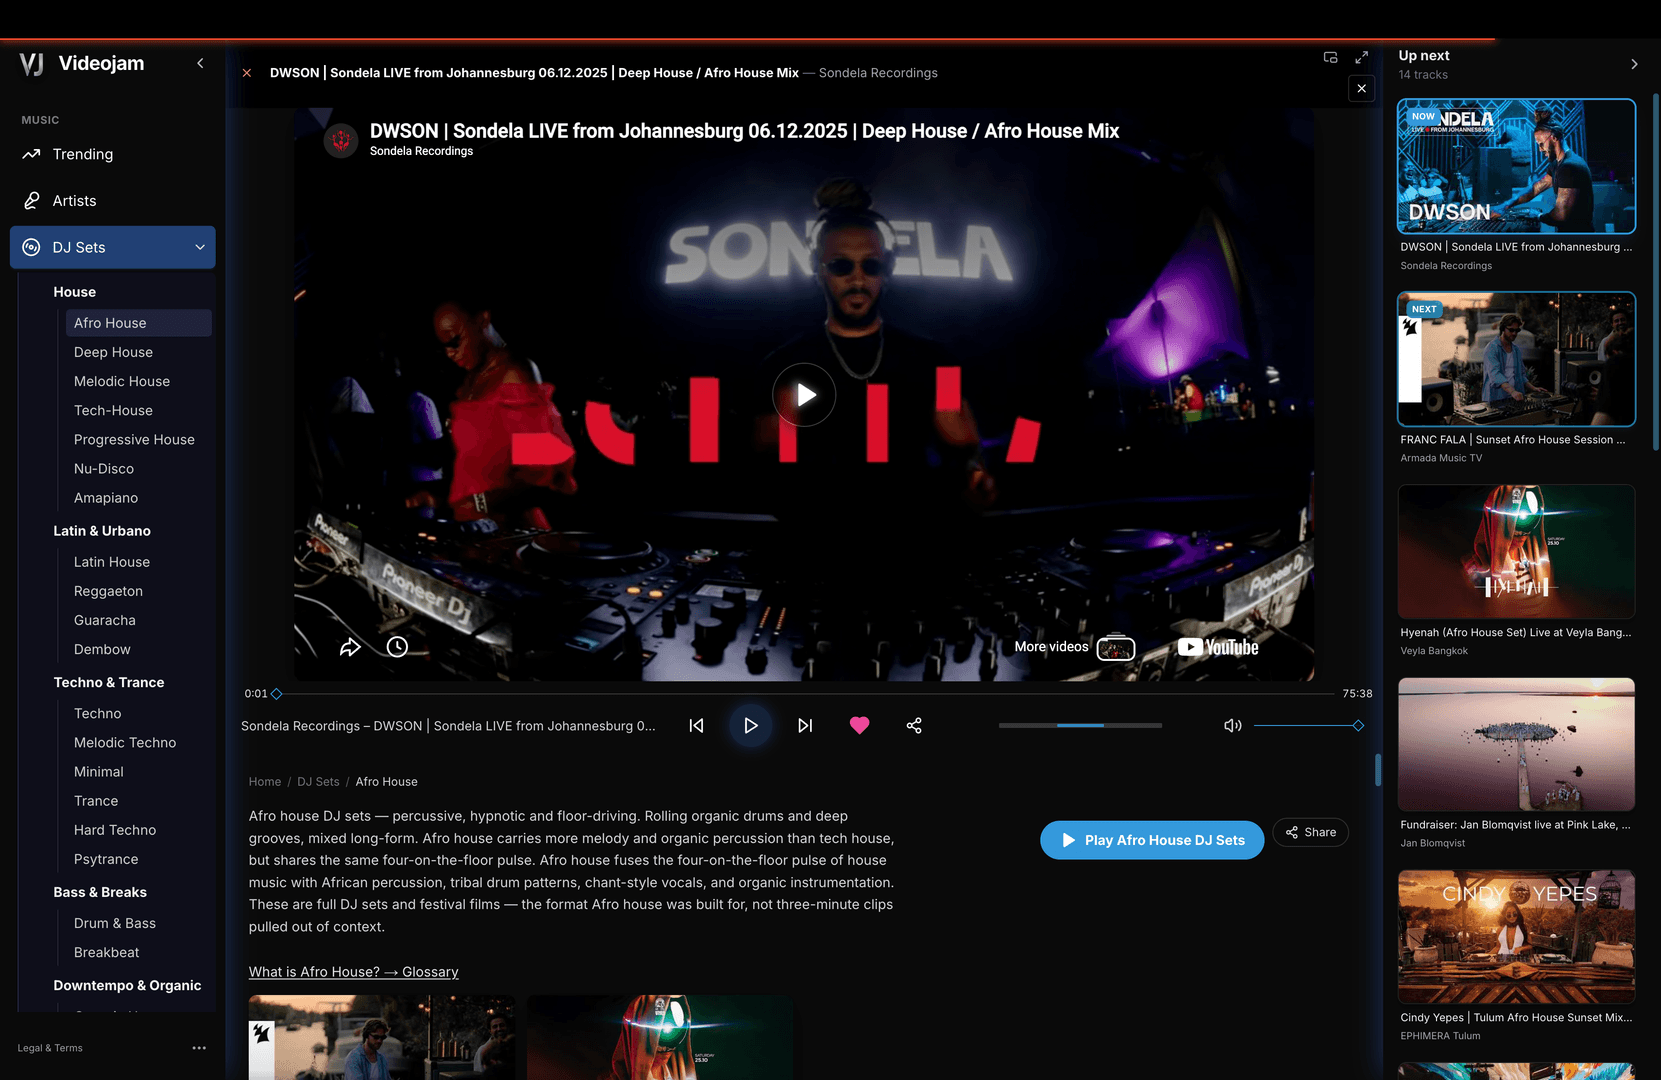Toggle the pink heart favorite

click(x=859, y=726)
